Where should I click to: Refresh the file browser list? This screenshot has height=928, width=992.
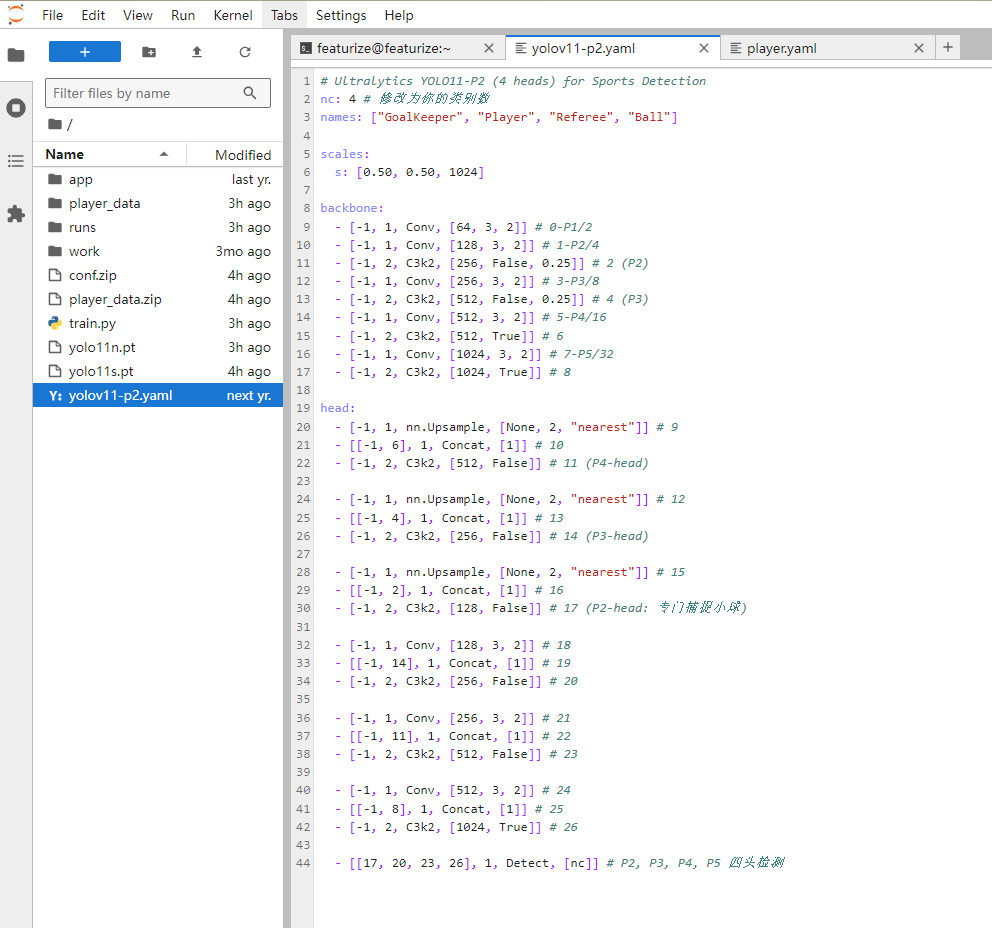pyautogui.click(x=245, y=52)
